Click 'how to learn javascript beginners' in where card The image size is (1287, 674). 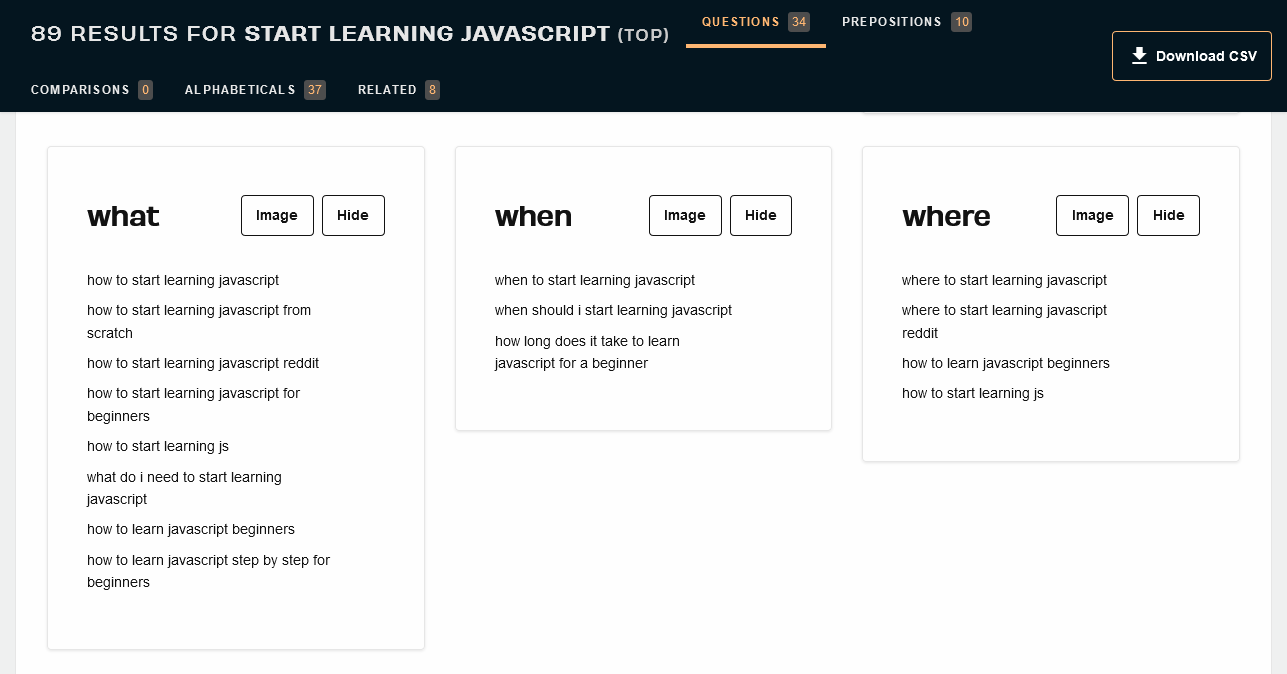coord(1006,363)
